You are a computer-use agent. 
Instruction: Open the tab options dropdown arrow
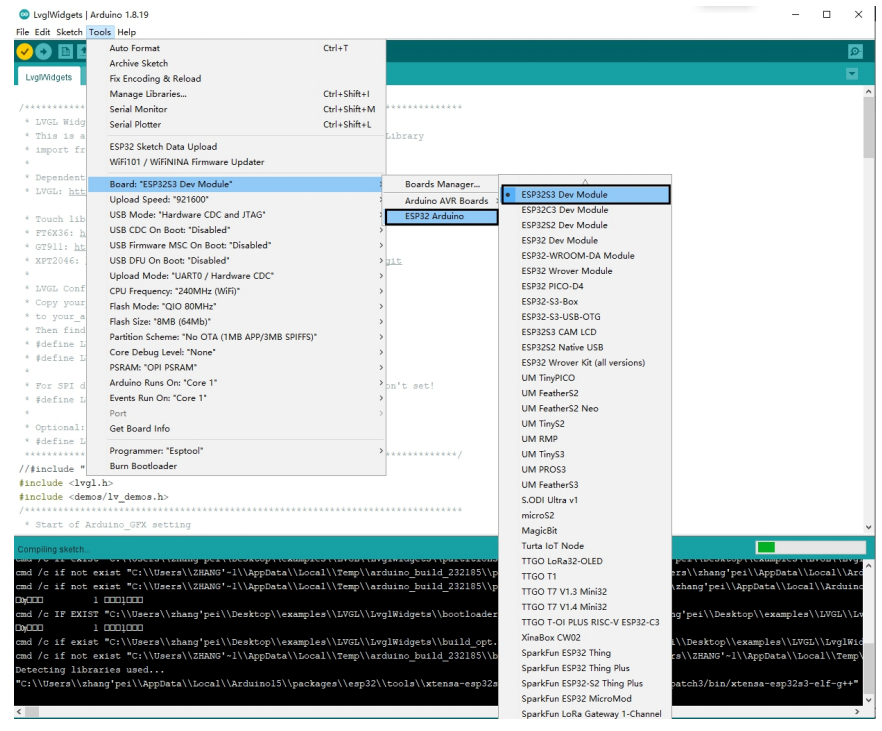pos(852,74)
